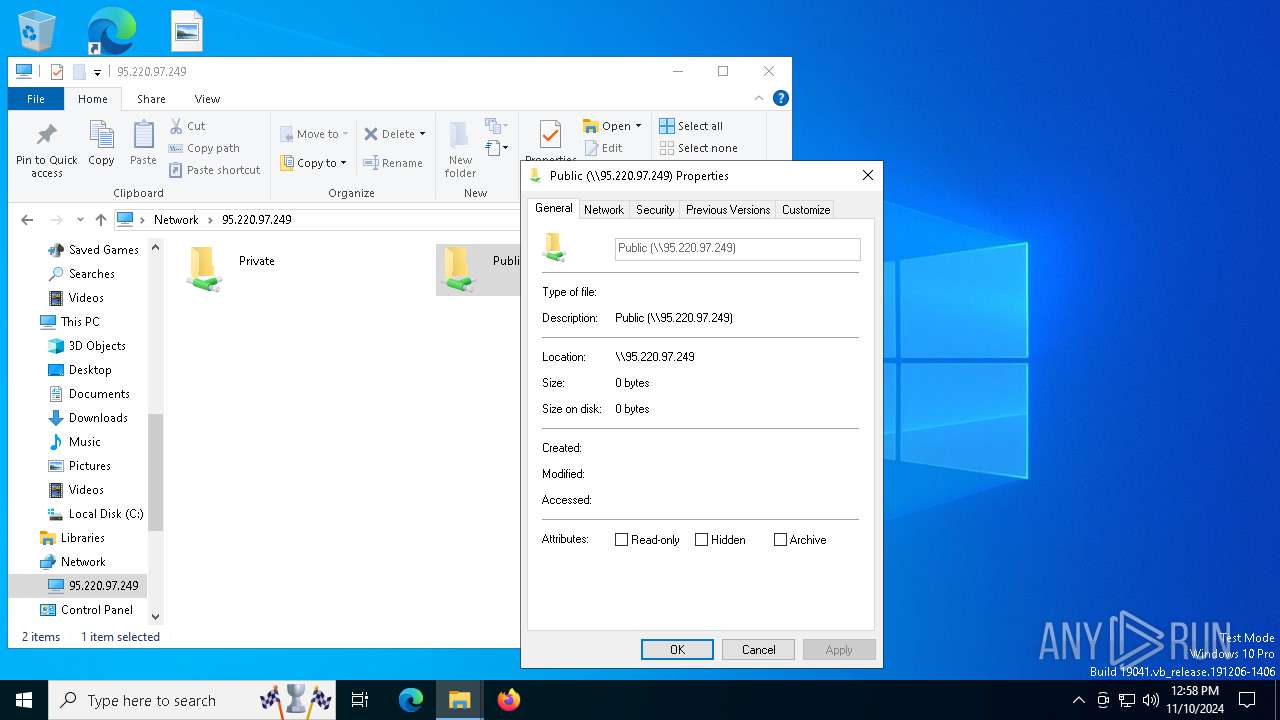The width and height of the screenshot is (1280, 720).
Task: Click the blue Help question icon
Action: pos(781,98)
